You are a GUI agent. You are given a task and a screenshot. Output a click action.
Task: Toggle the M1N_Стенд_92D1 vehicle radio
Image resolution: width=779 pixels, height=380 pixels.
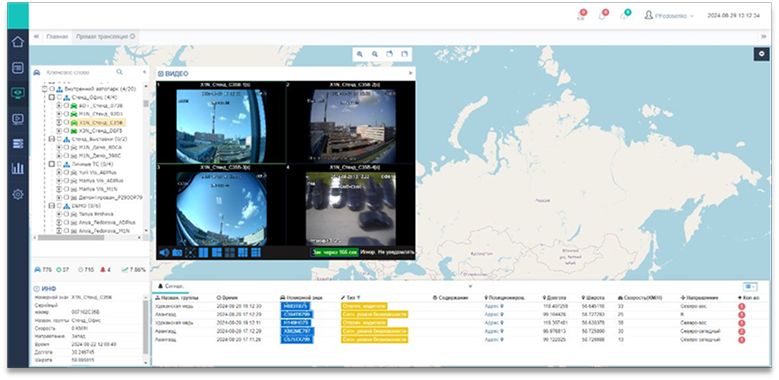66,114
